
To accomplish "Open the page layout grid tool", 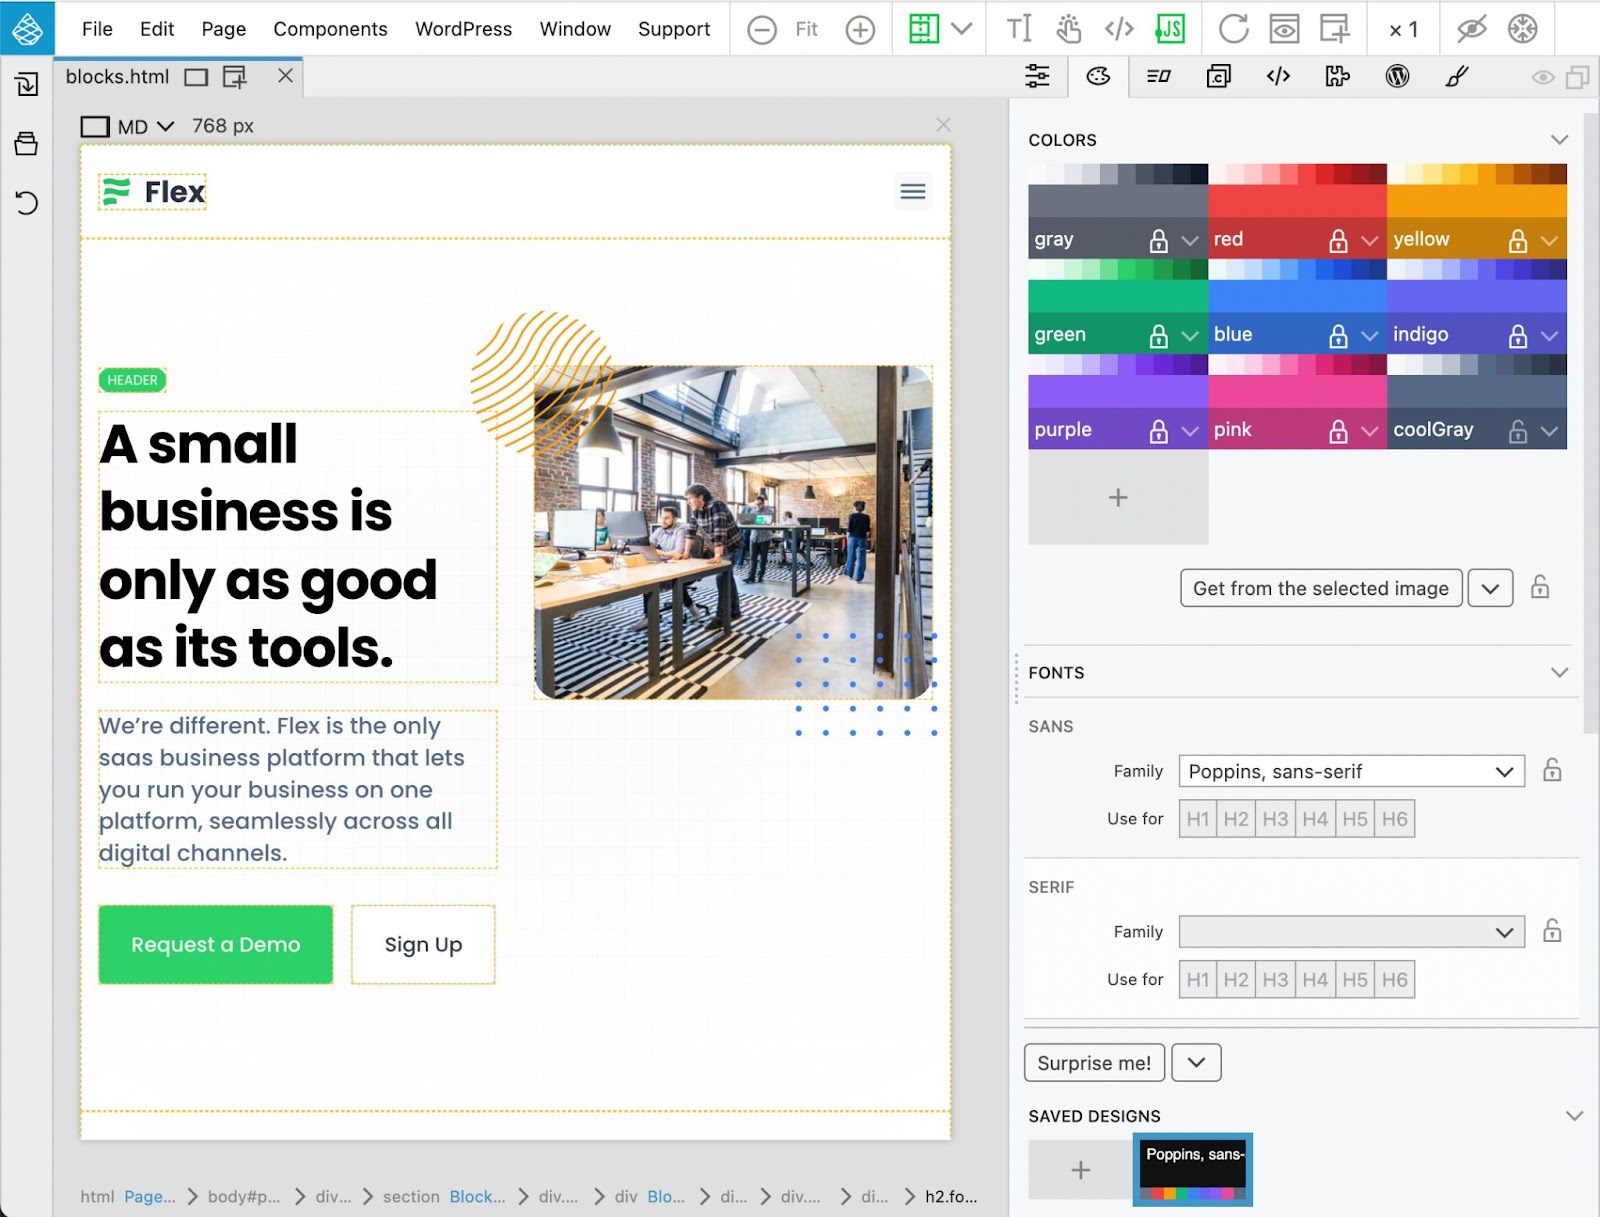I will [x=924, y=29].
